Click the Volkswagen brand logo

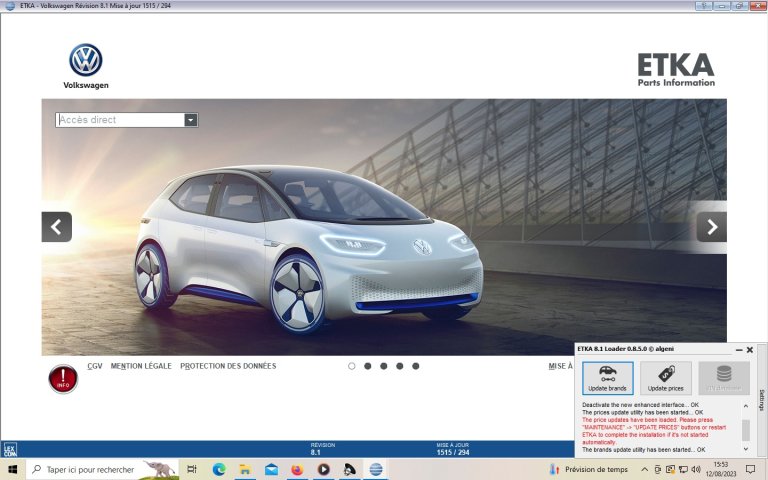[x=86, y=66]
